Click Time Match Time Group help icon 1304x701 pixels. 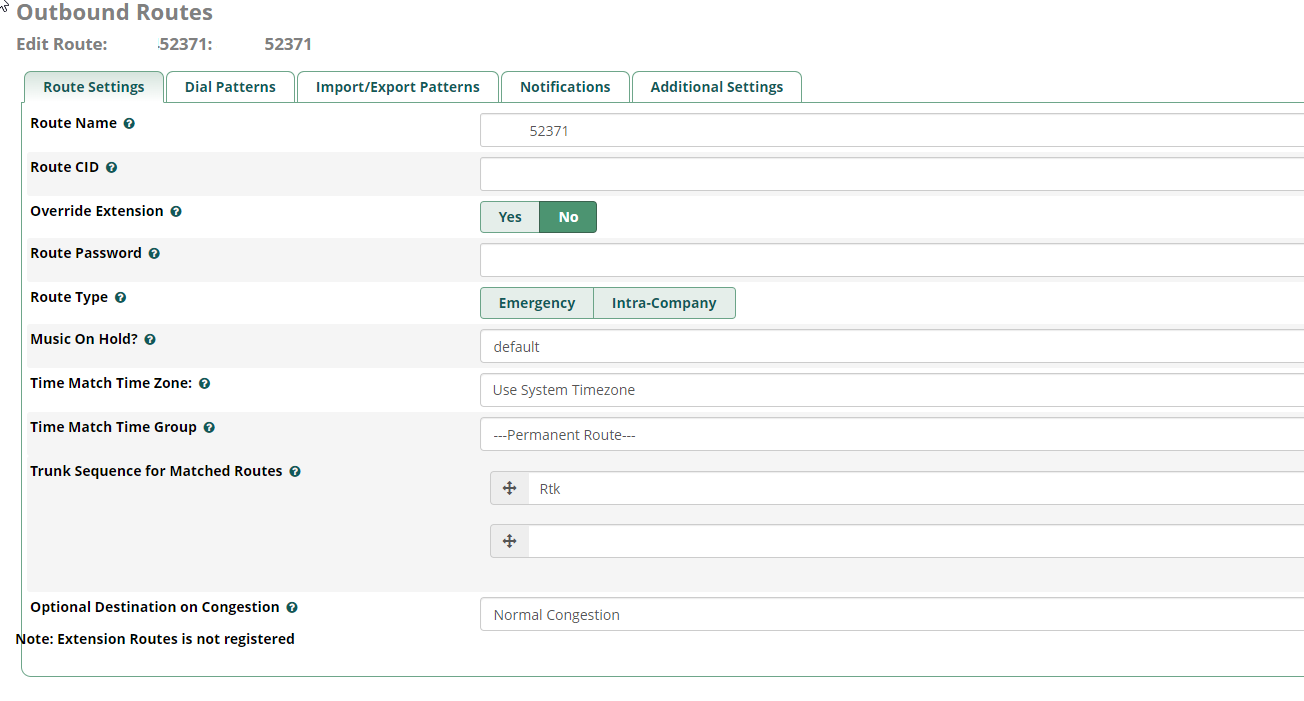[209, 428]
